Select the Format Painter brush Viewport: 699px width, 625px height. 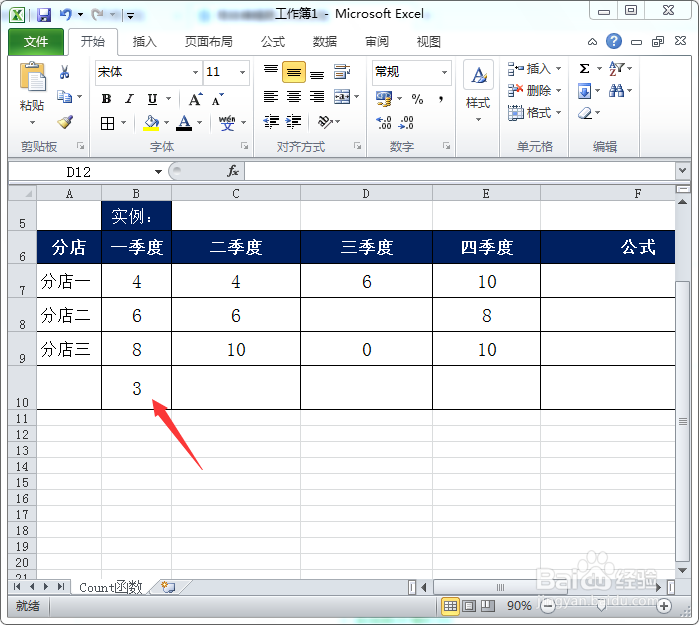pyautogui.click(x=66, y=121)
